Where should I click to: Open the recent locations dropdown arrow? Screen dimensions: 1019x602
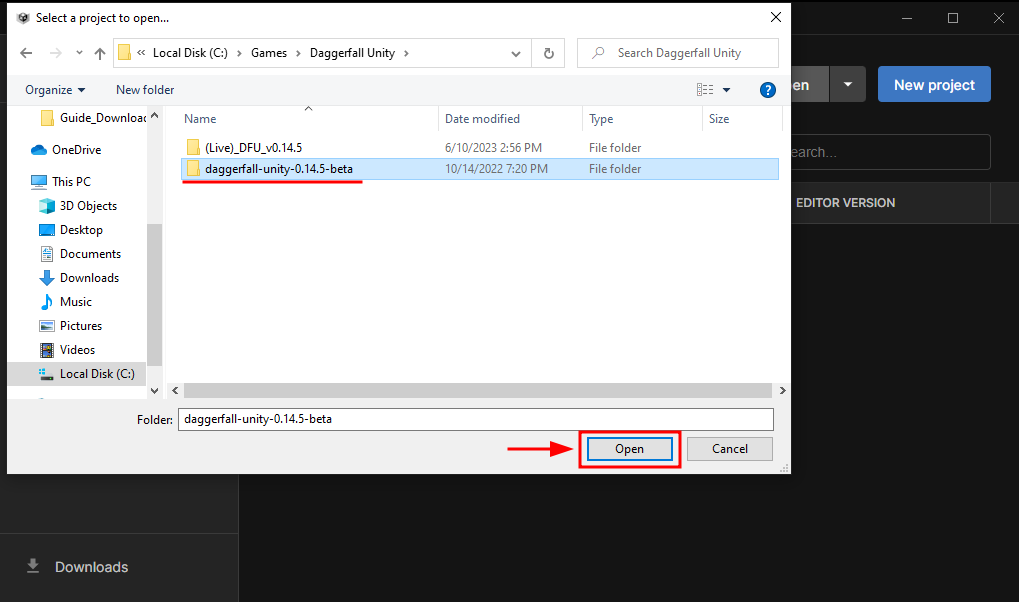point(79,53)
